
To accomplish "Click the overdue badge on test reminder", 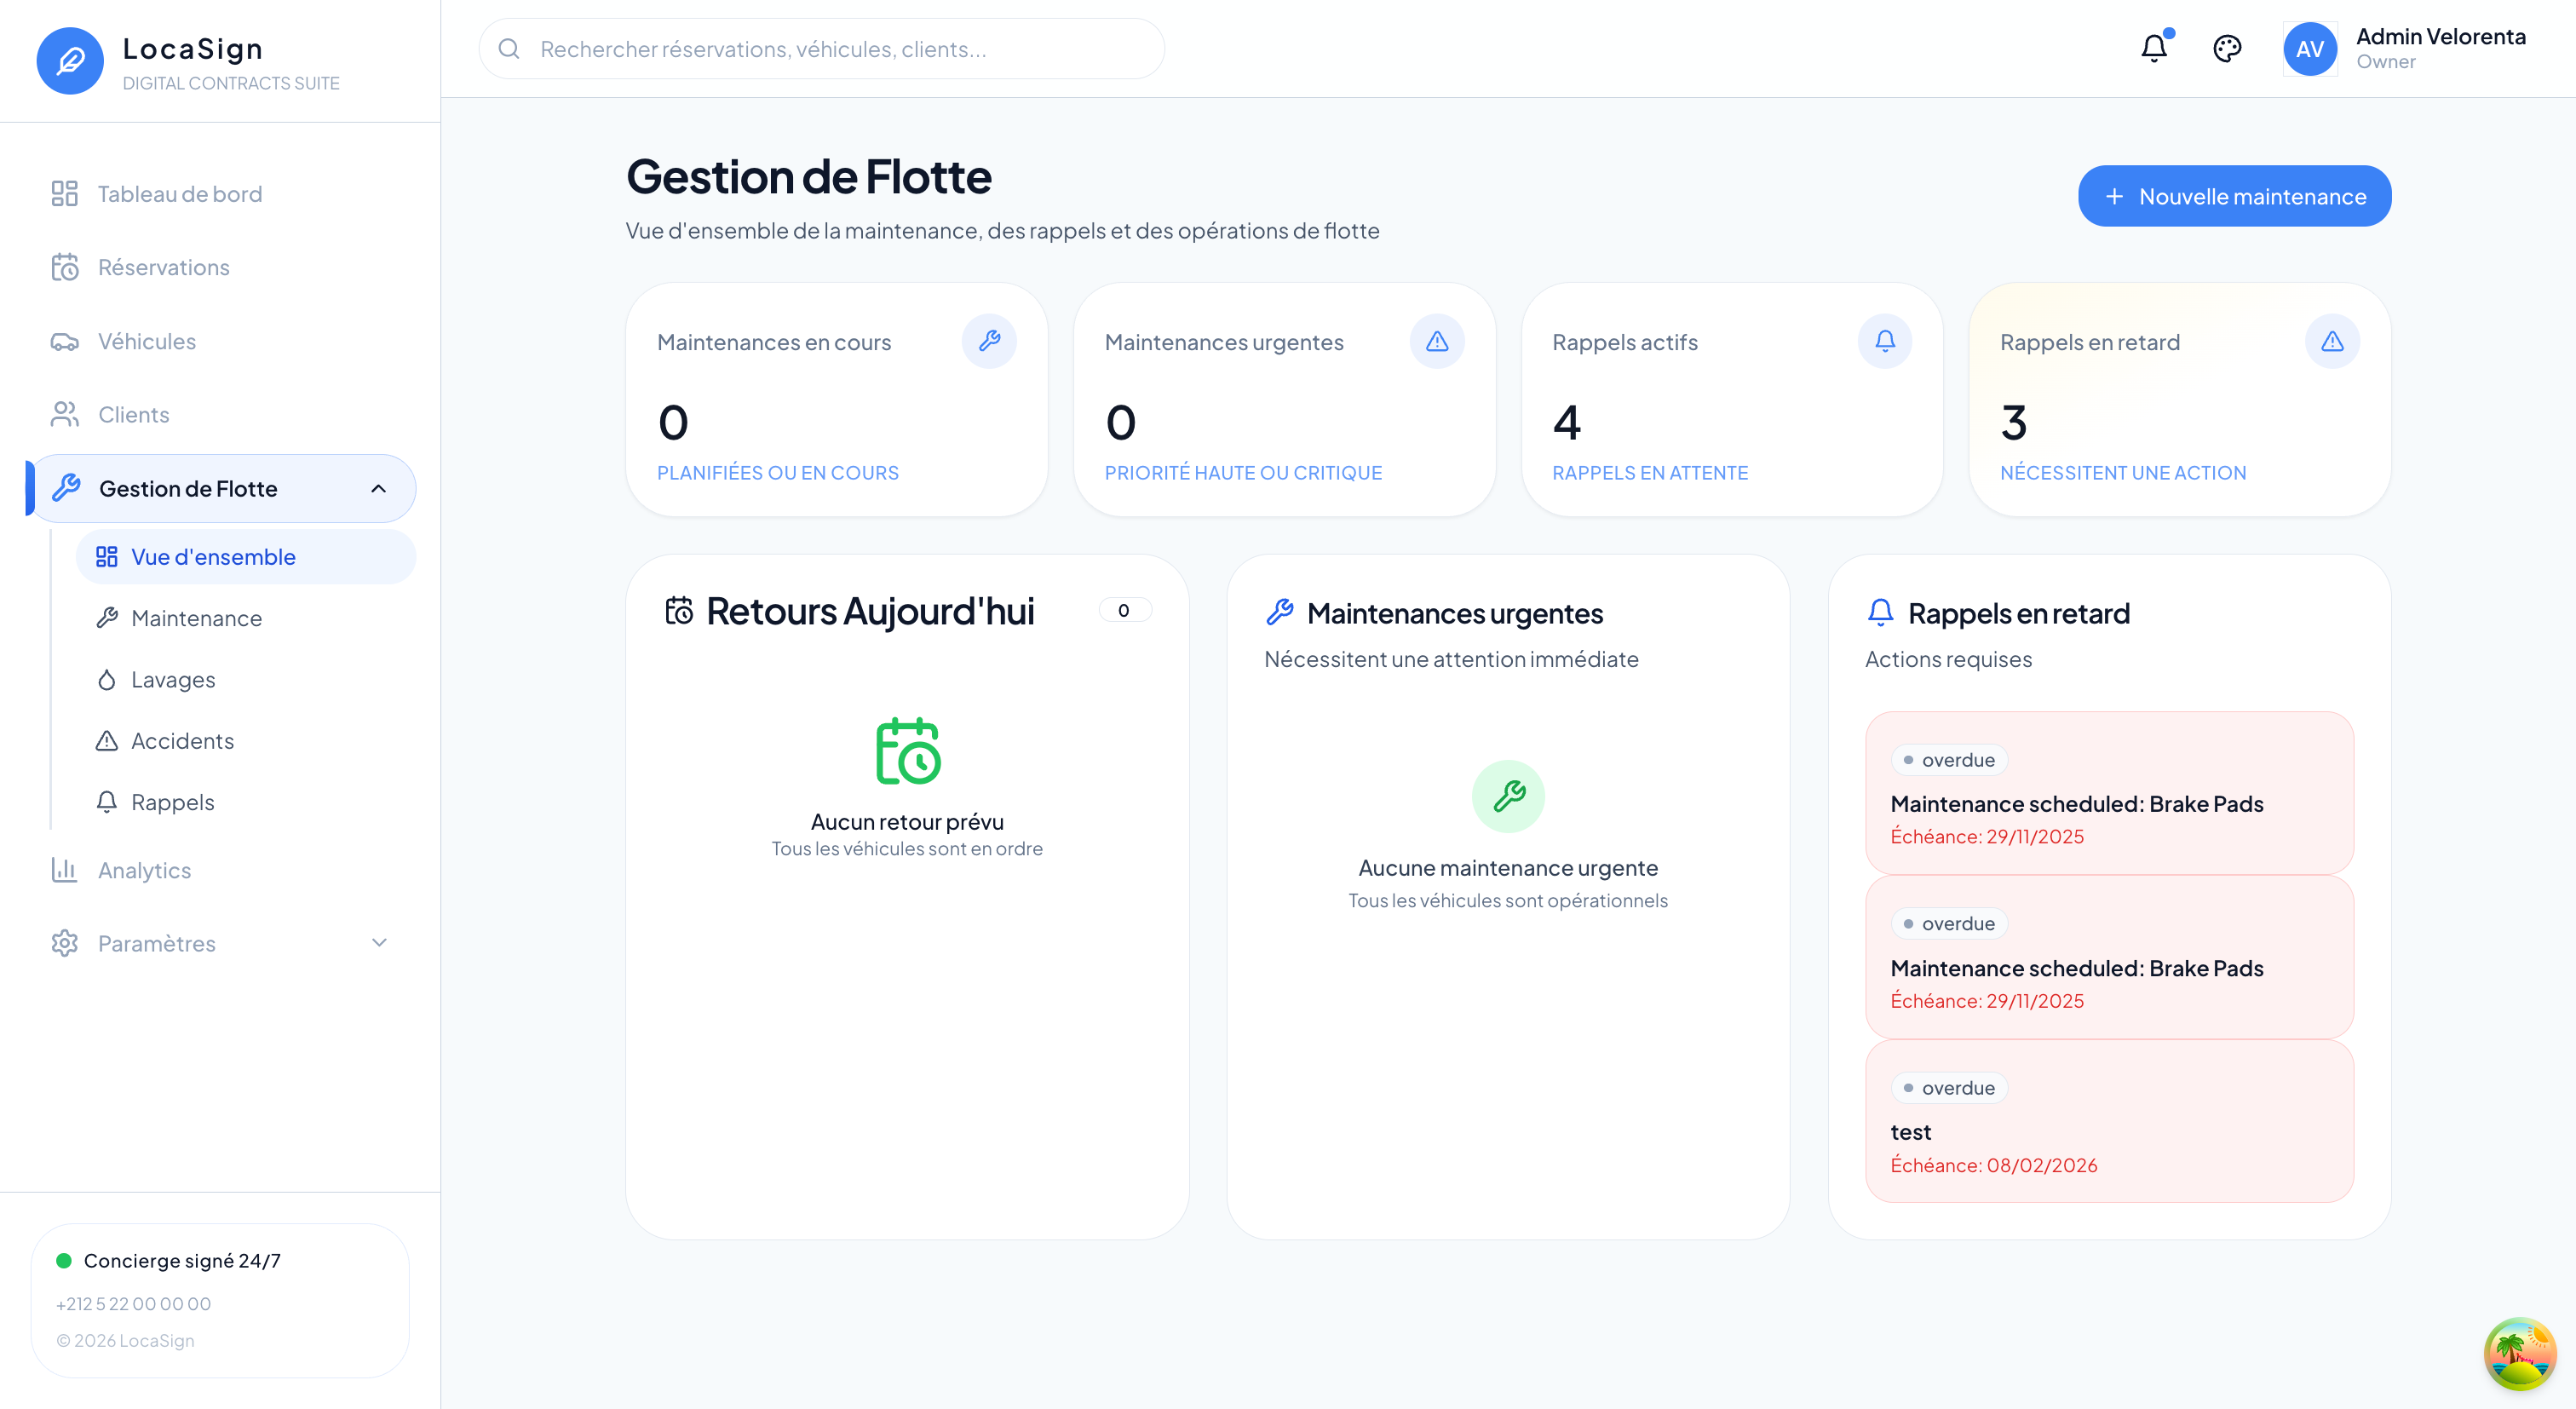I will [x=1948, y=1087].
